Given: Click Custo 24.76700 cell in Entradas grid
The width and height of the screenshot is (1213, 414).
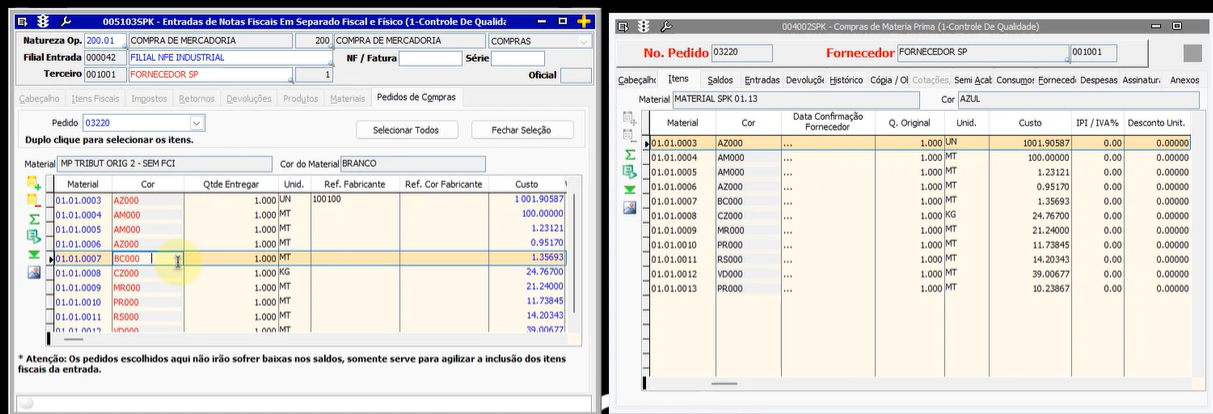Looking at the screenshot, I should tap(526, 272).
